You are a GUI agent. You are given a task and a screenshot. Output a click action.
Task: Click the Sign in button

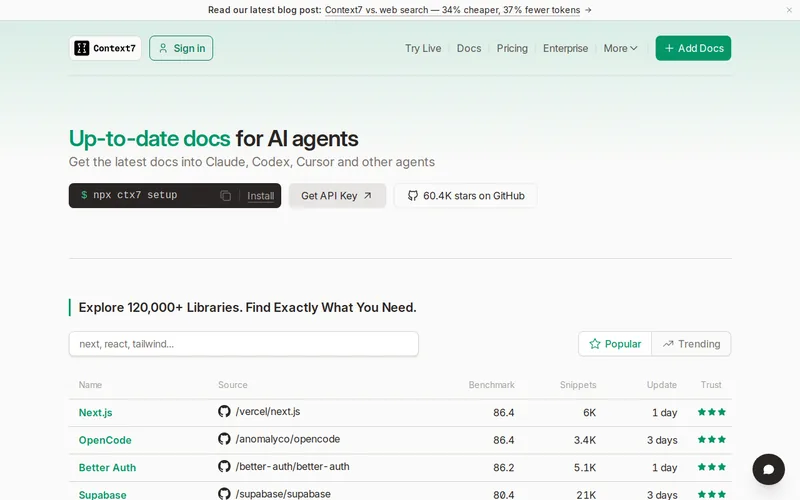pyautogui.click(x=181, y=48)
